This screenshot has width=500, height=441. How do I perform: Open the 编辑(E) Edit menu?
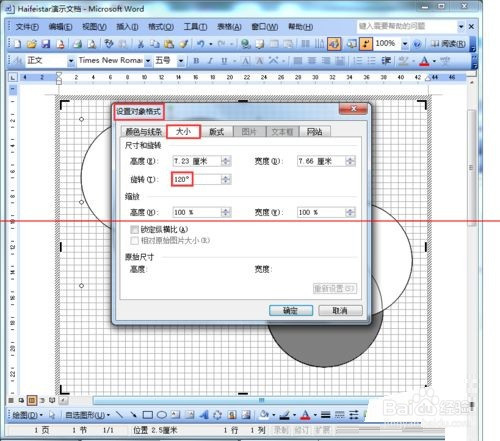pos(60,27)
